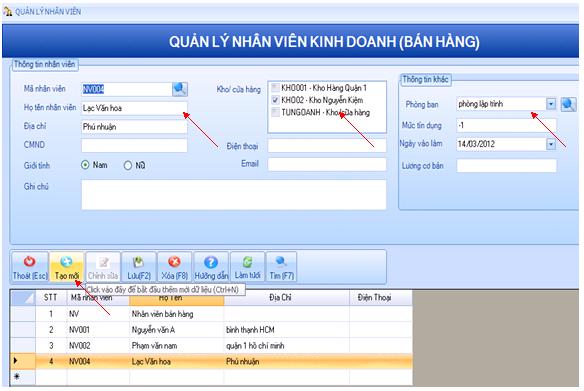Image resolution: width=584 pixels, height=391 pixels.
Task: Click the grid select-all corner cell
Action: (x=23, y=298)
